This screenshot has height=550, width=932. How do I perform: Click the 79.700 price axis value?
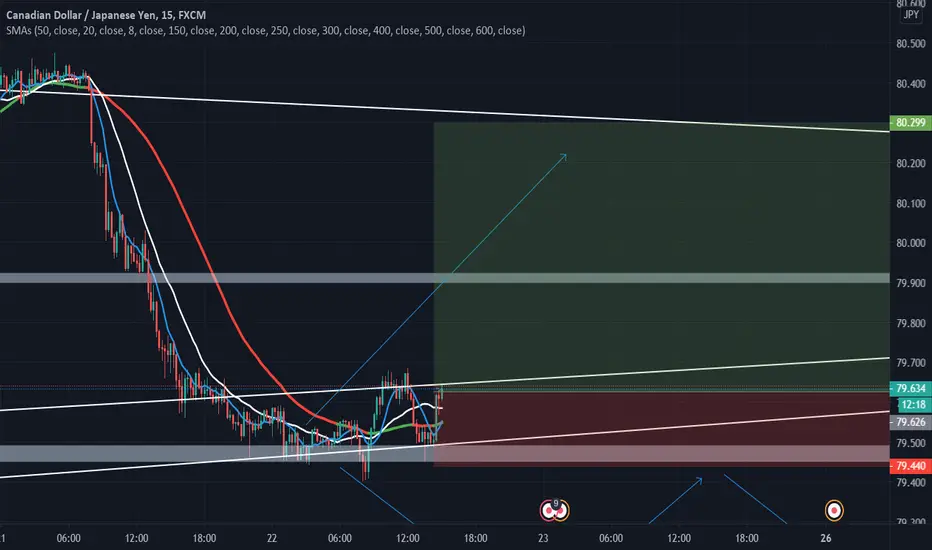tap(911, 363)
